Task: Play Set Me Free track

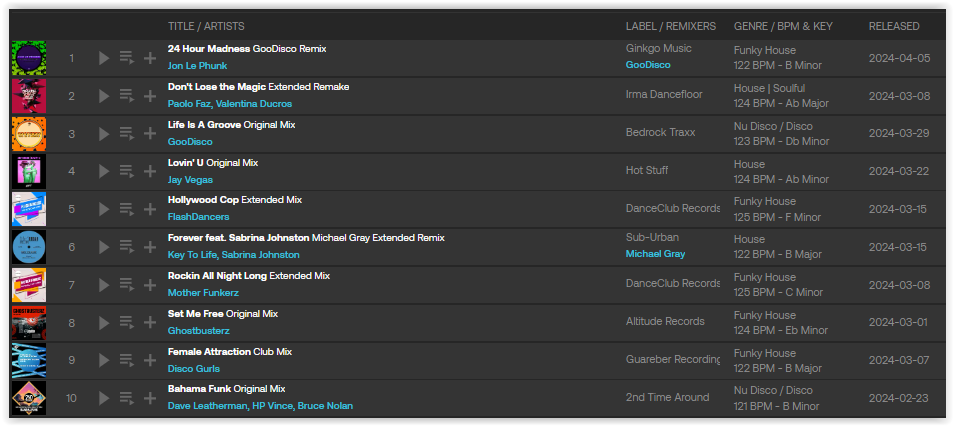Action: tap(104, 323)
